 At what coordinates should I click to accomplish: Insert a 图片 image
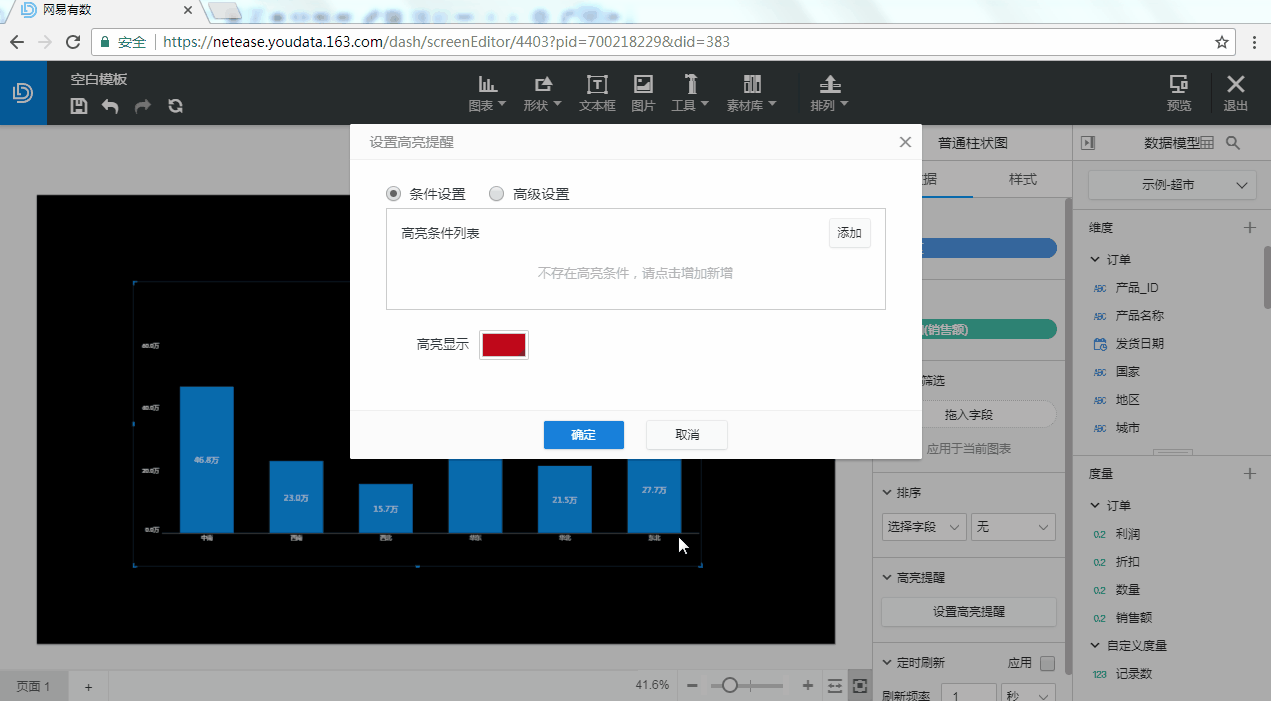(644, 93)
